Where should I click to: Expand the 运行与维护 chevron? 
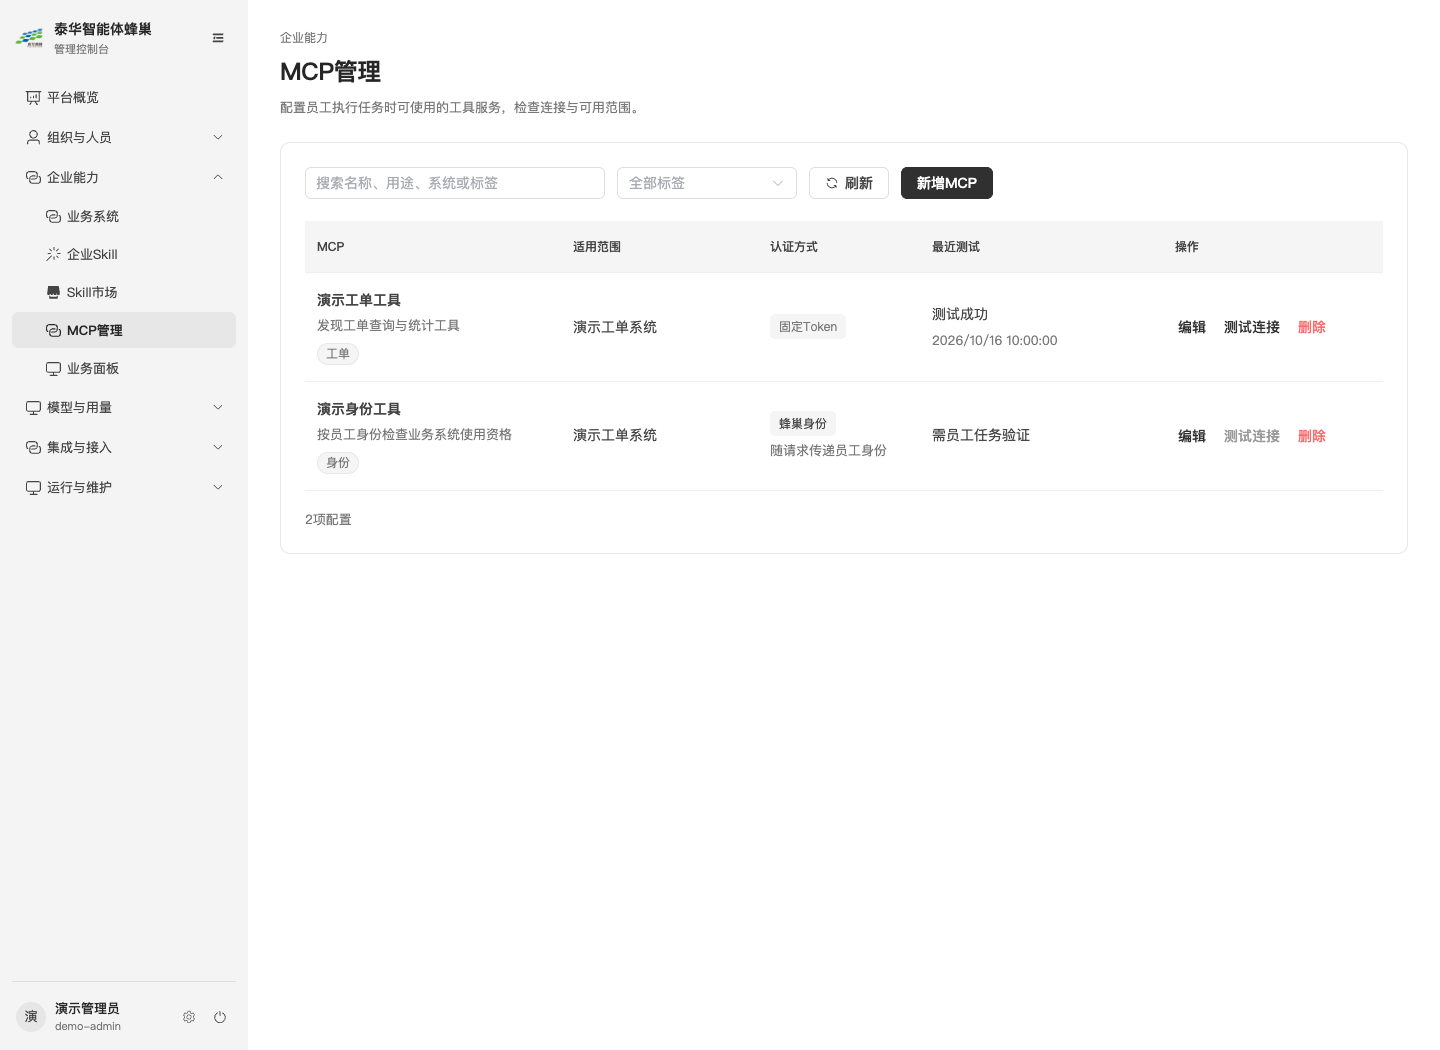point(218,487)
